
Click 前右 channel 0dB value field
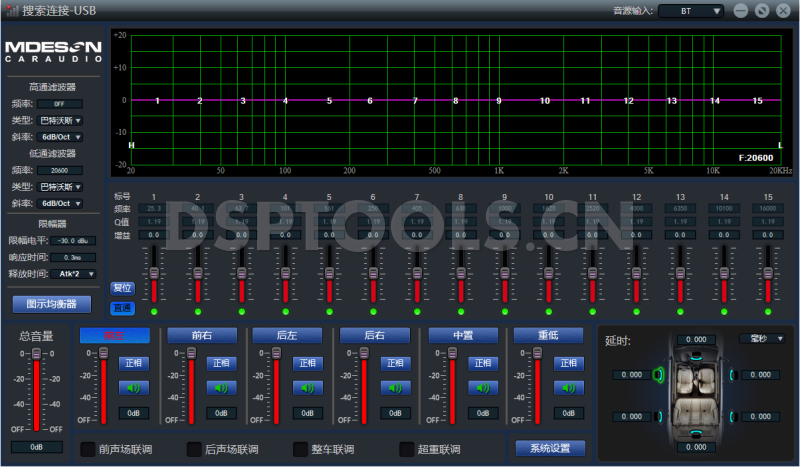pos(221,413)
